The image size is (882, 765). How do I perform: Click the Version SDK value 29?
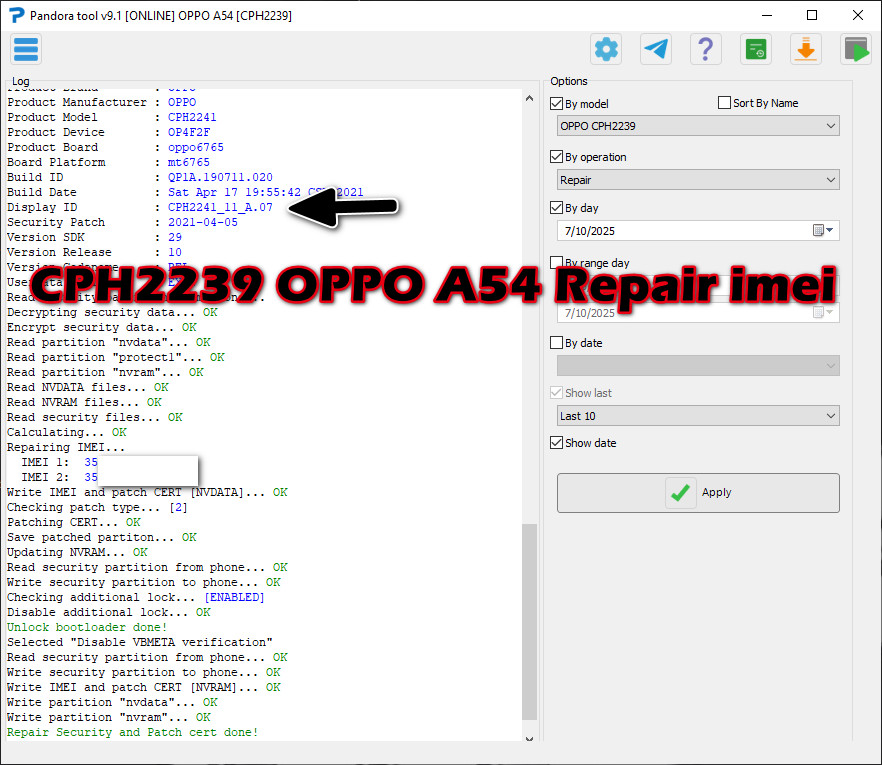[x=174, y=237]
